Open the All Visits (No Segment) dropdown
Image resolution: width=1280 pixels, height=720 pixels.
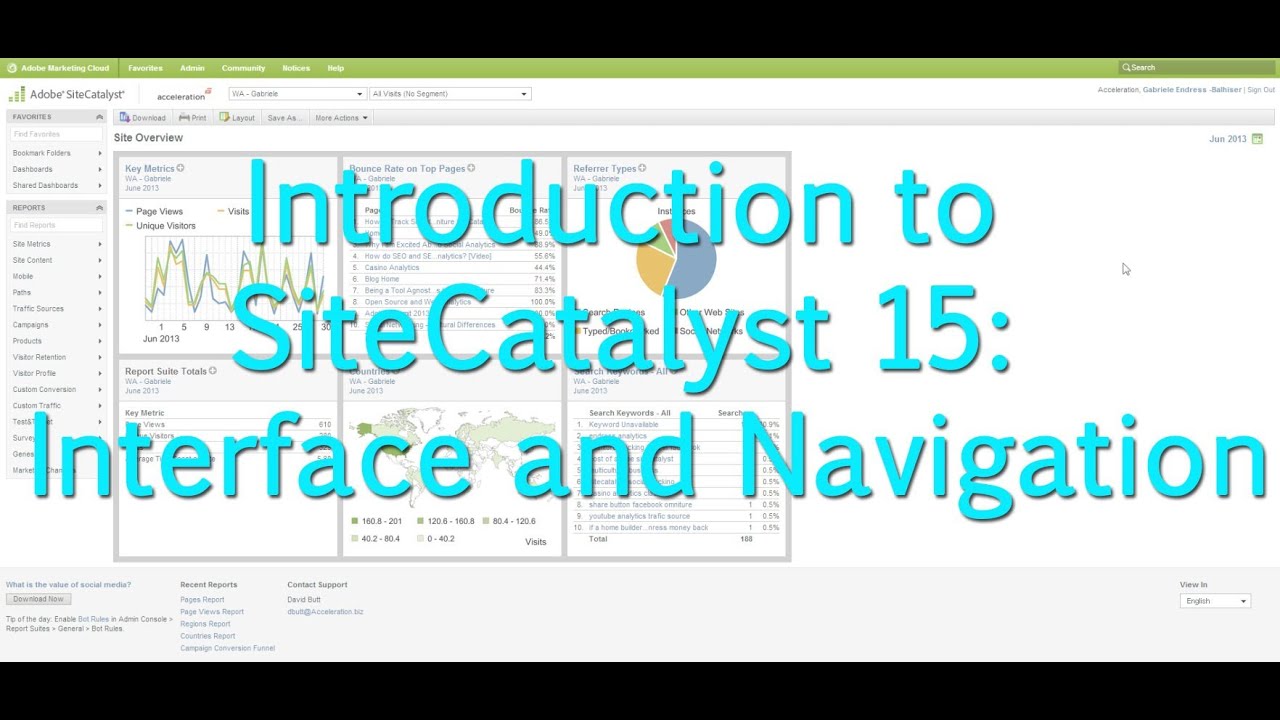[x=450, y=94]
